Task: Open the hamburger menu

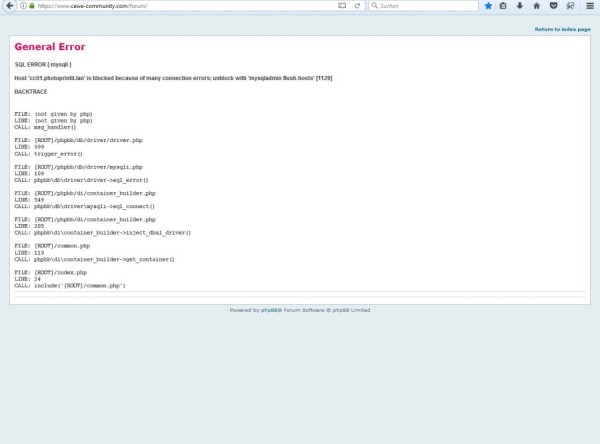Action: (590, 6)
